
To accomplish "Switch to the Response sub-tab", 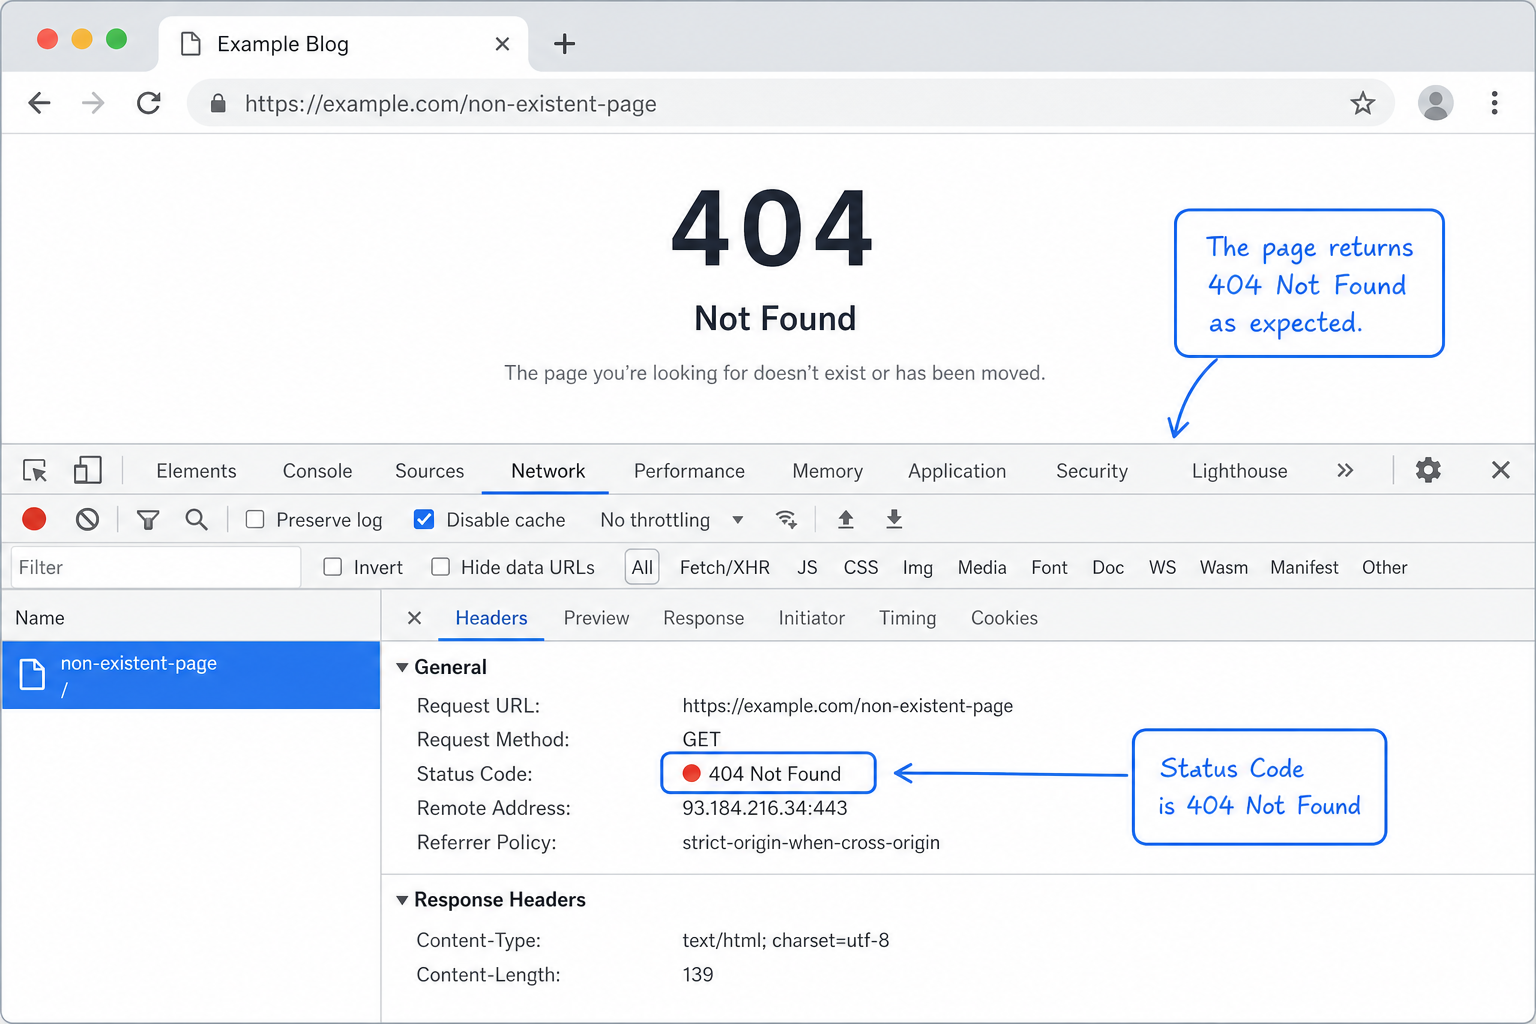I will coord(703,618).
